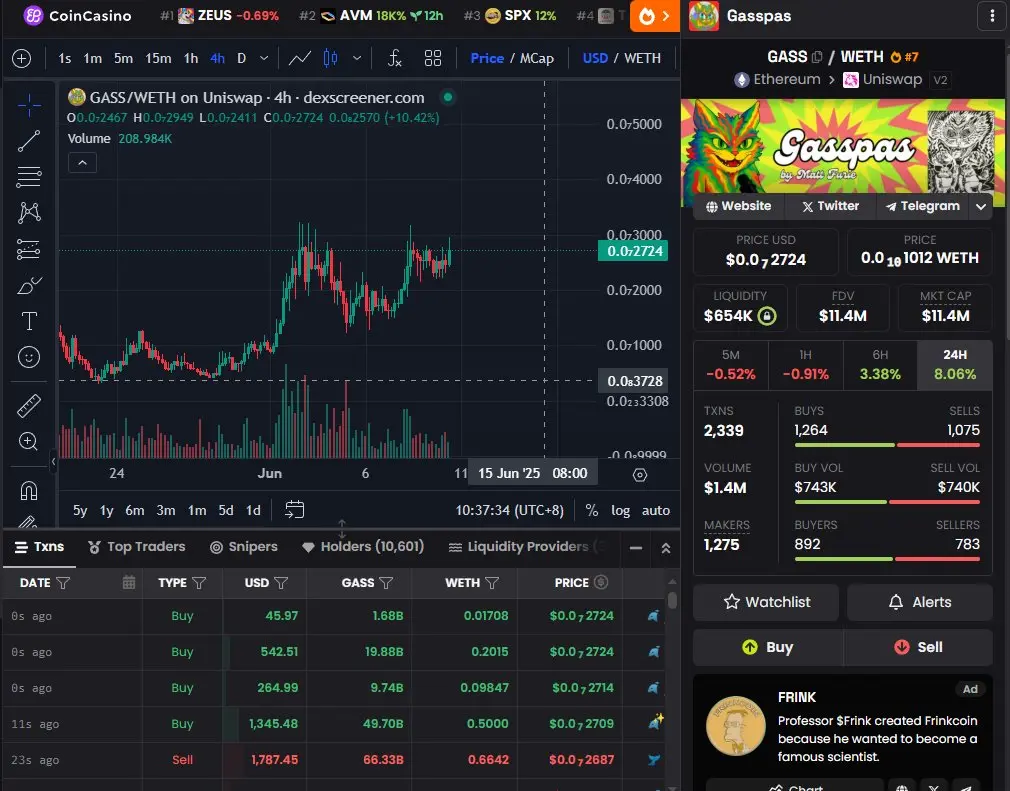
Task: Filter transactions by USD amount
Action: point(281,583)
